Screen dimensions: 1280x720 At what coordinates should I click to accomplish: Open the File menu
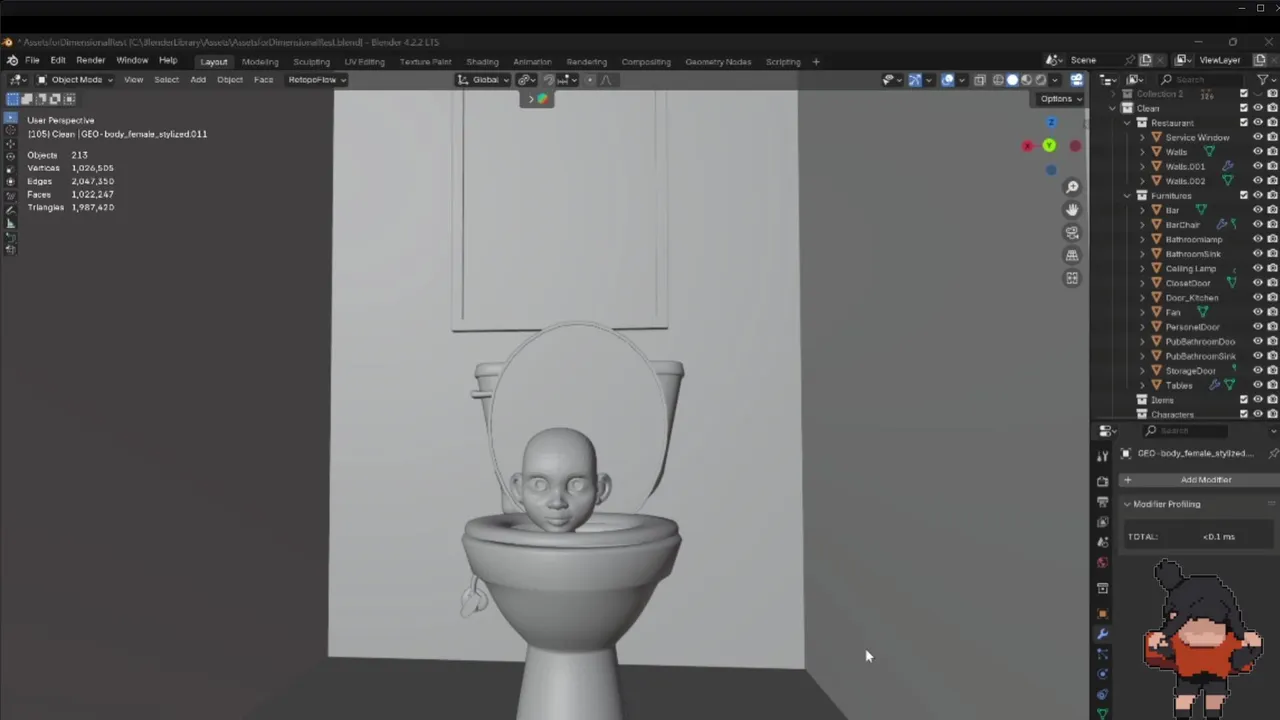(x=33, y=60)
